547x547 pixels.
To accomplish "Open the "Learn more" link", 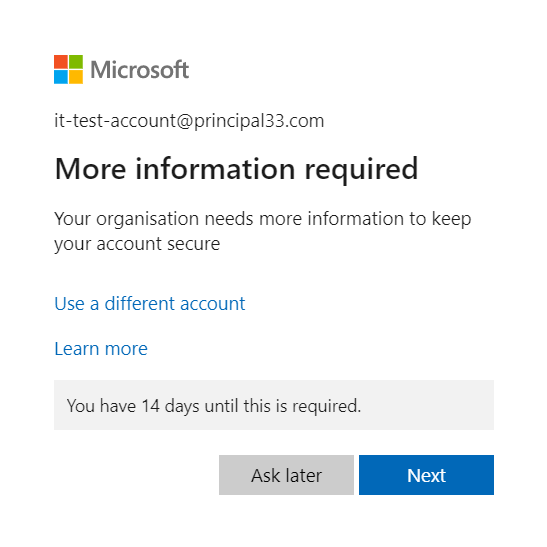I will tap(101, 349).
